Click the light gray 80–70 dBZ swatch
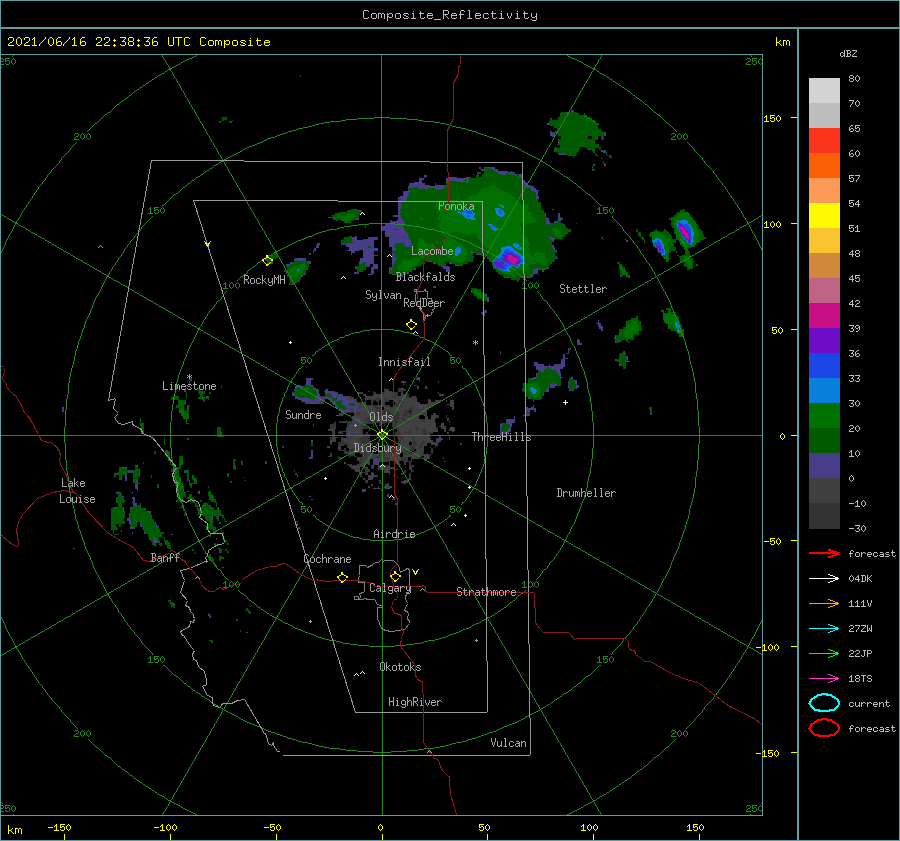900x841 pixels. point(824,91)
